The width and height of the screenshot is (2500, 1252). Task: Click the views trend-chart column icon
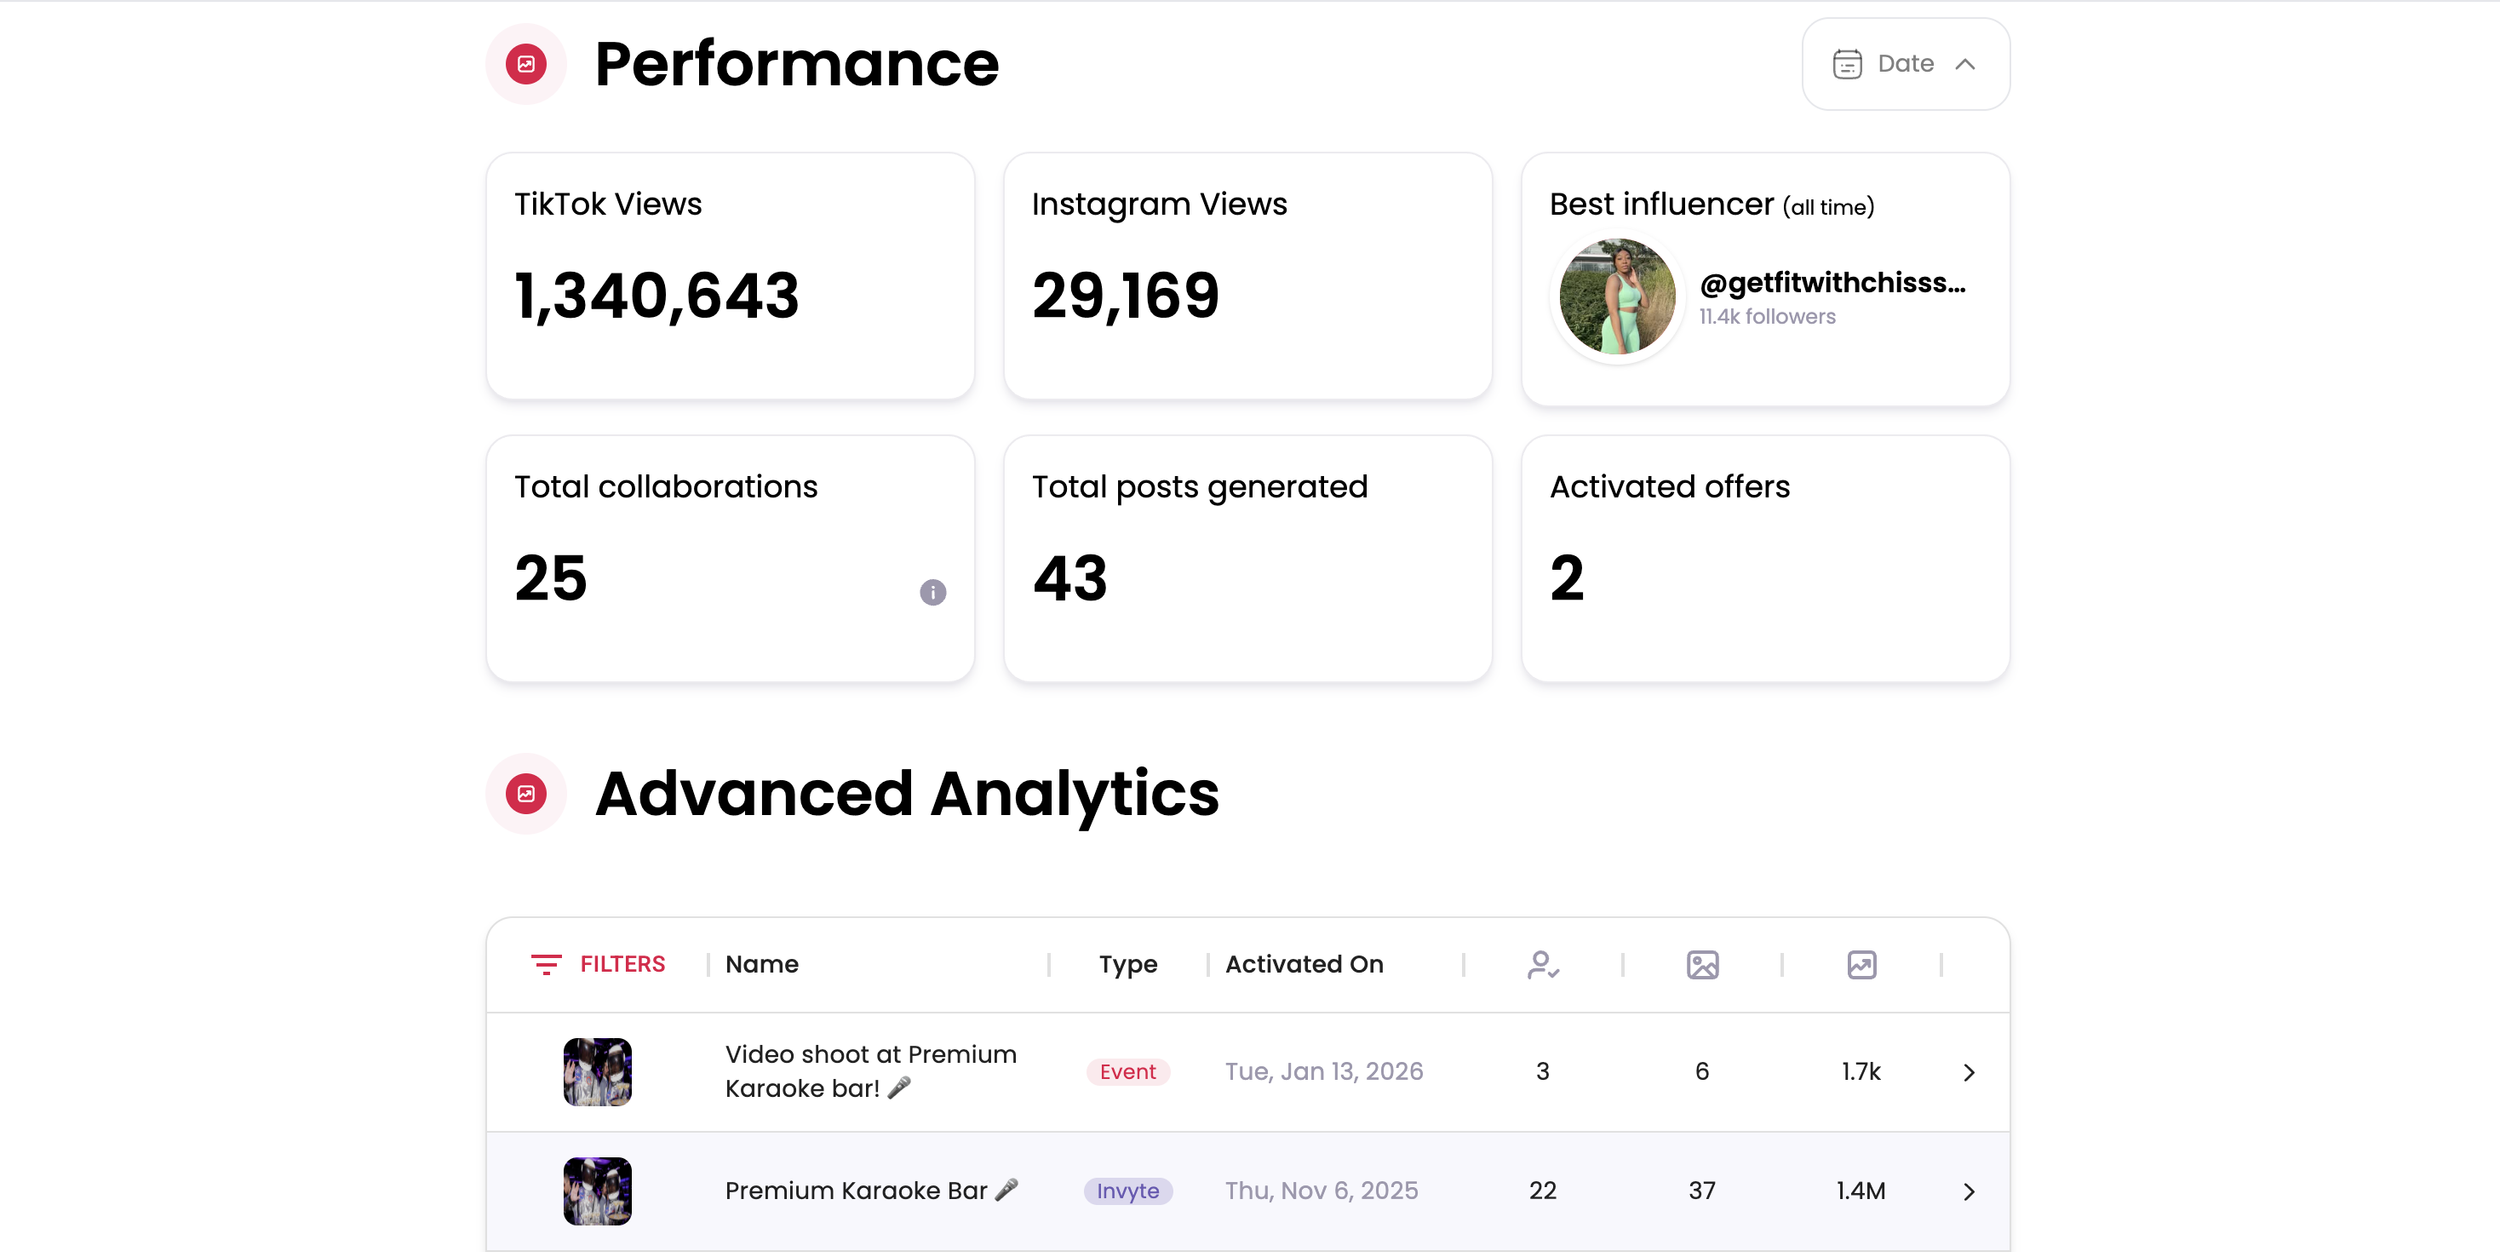click(1861, 965)
